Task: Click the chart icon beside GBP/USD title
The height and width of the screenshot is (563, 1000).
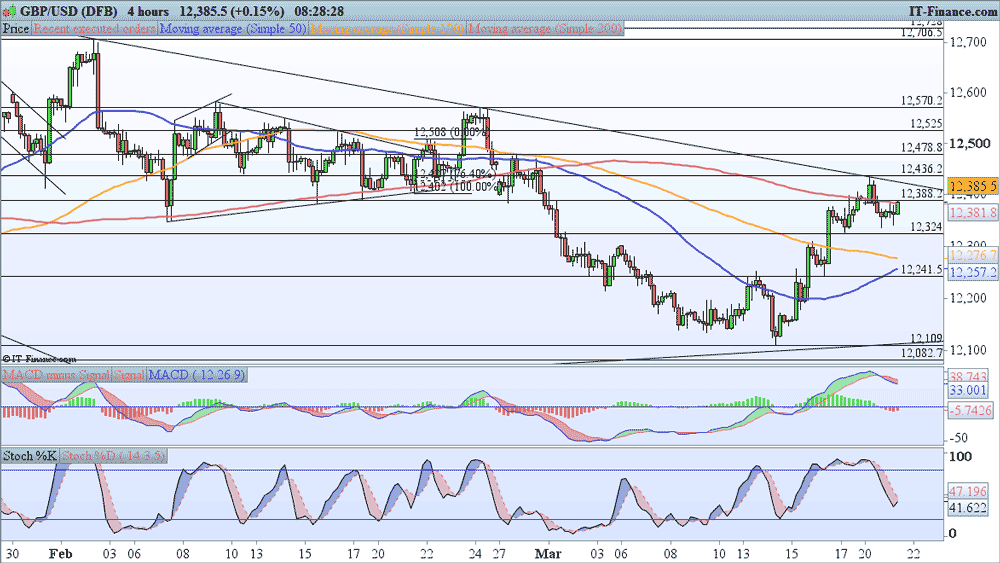Action: point(9,11)
